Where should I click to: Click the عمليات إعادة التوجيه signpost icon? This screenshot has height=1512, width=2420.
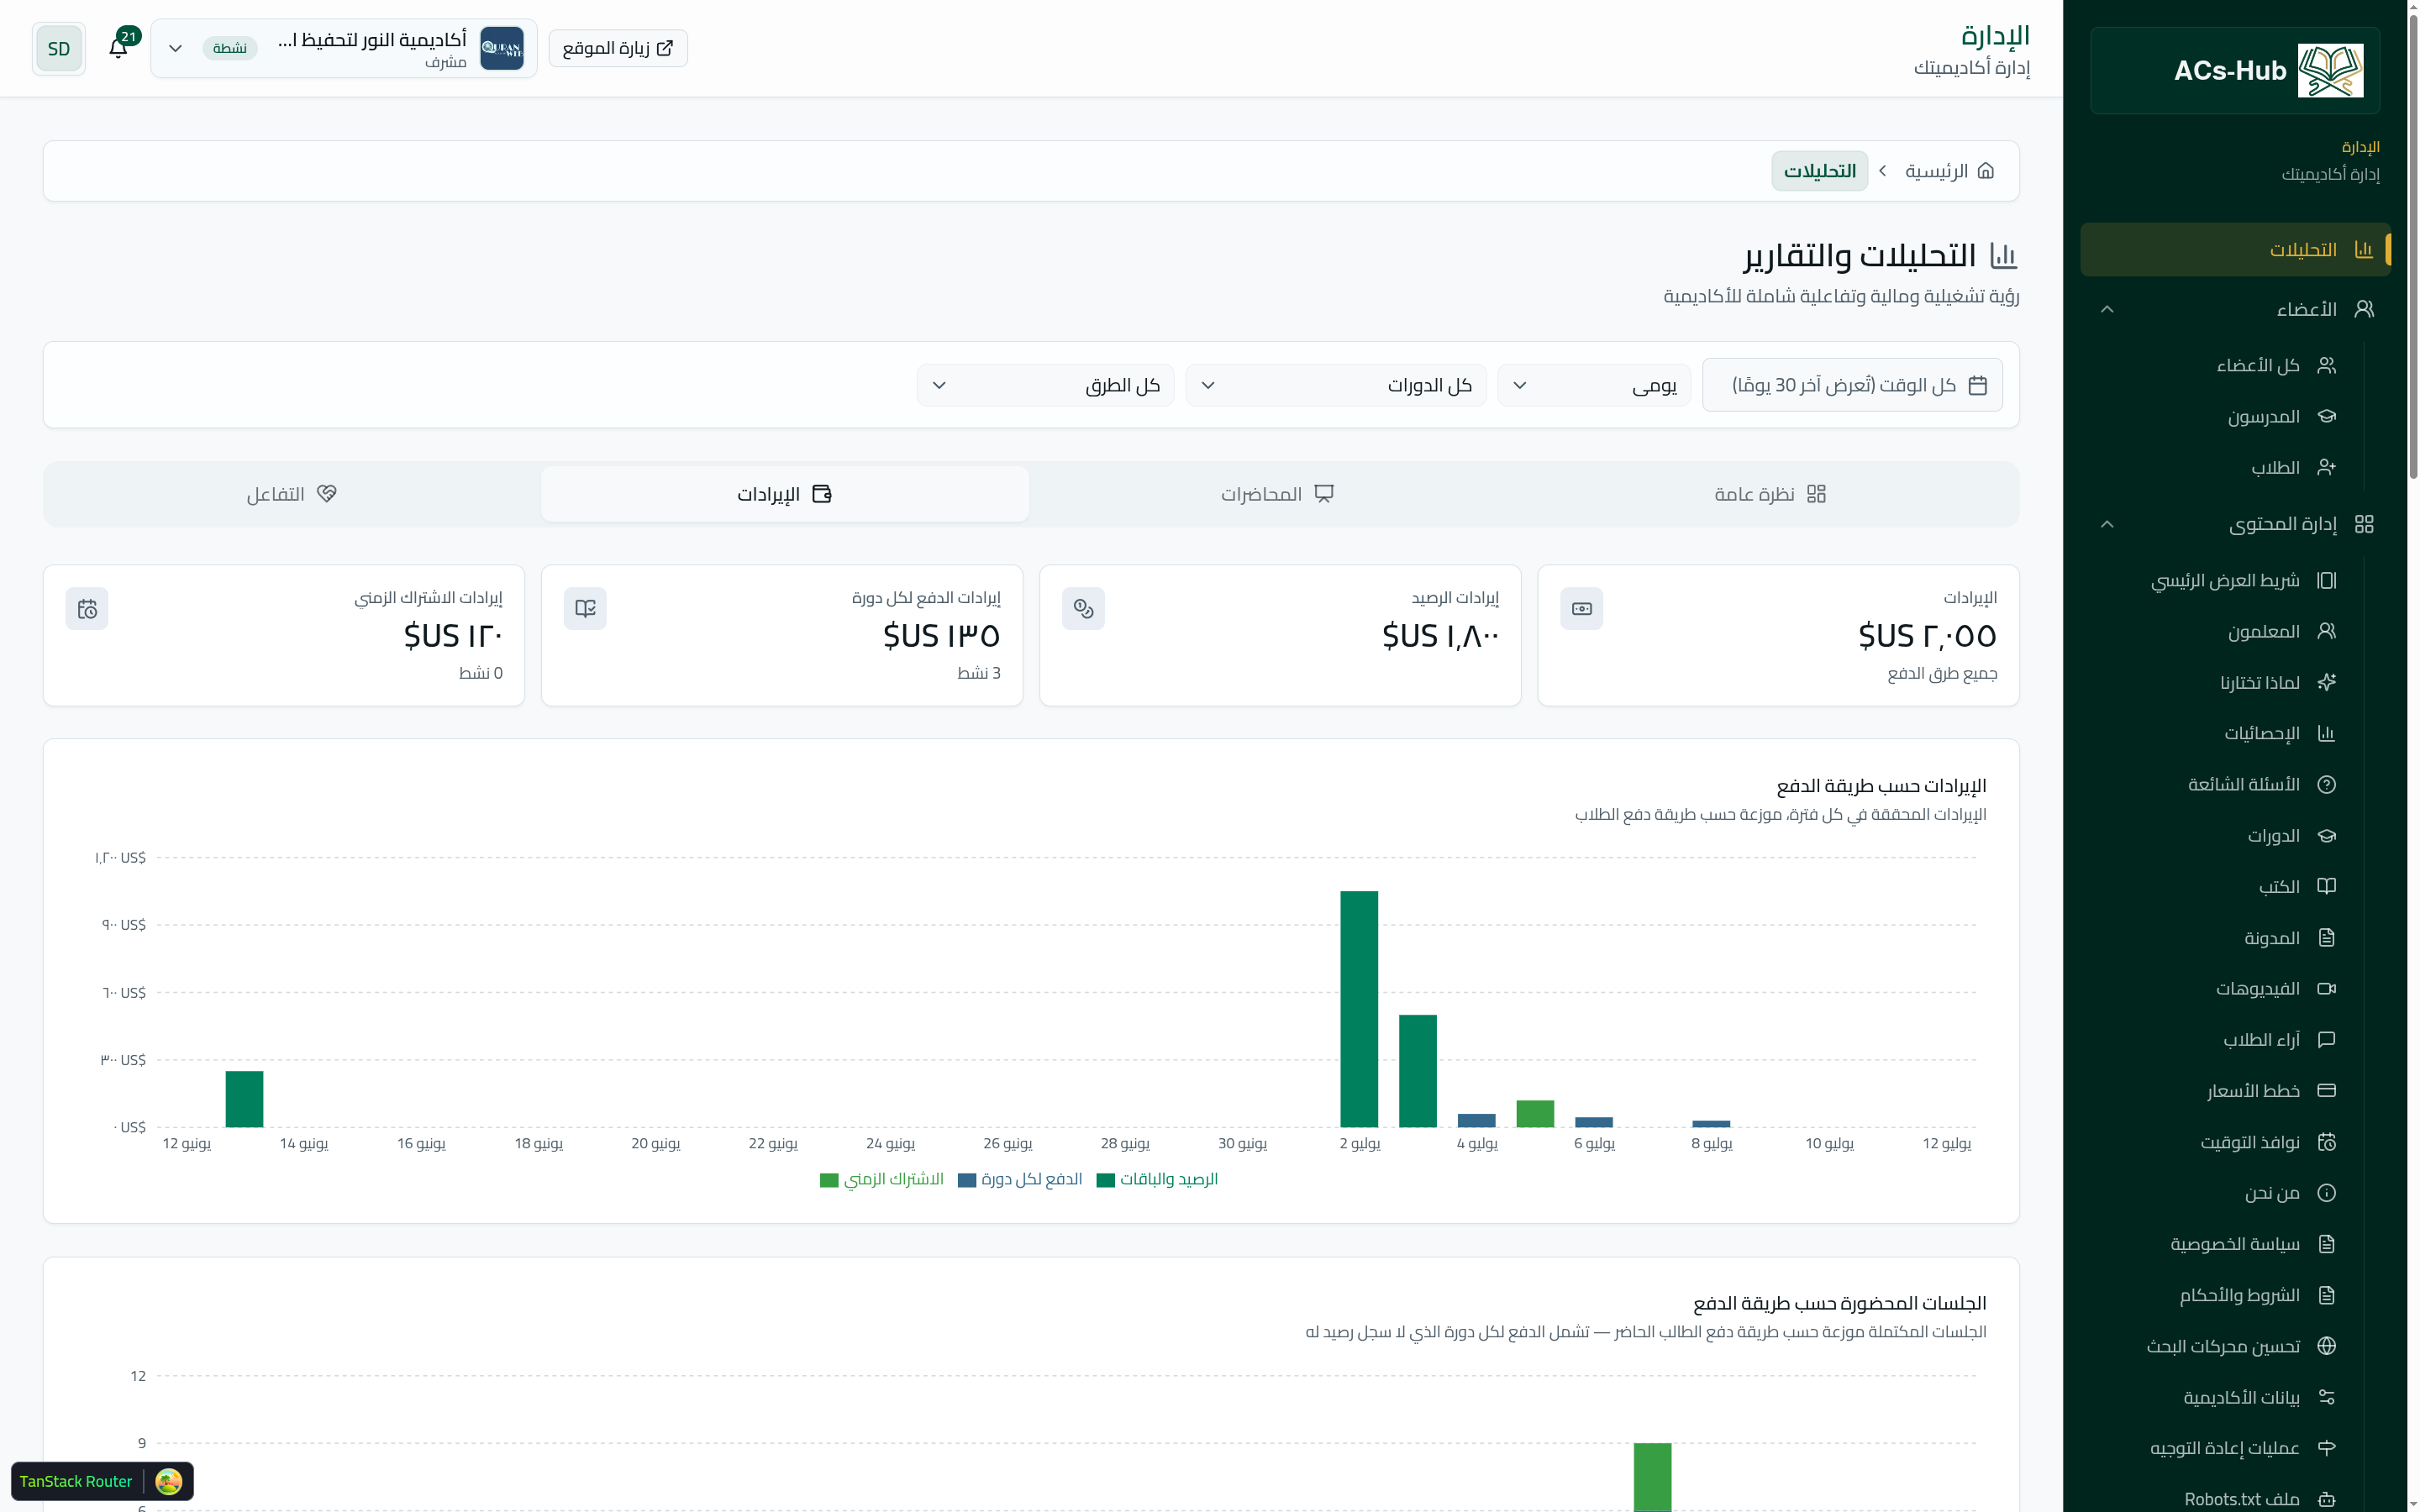click(2326, 1448)
